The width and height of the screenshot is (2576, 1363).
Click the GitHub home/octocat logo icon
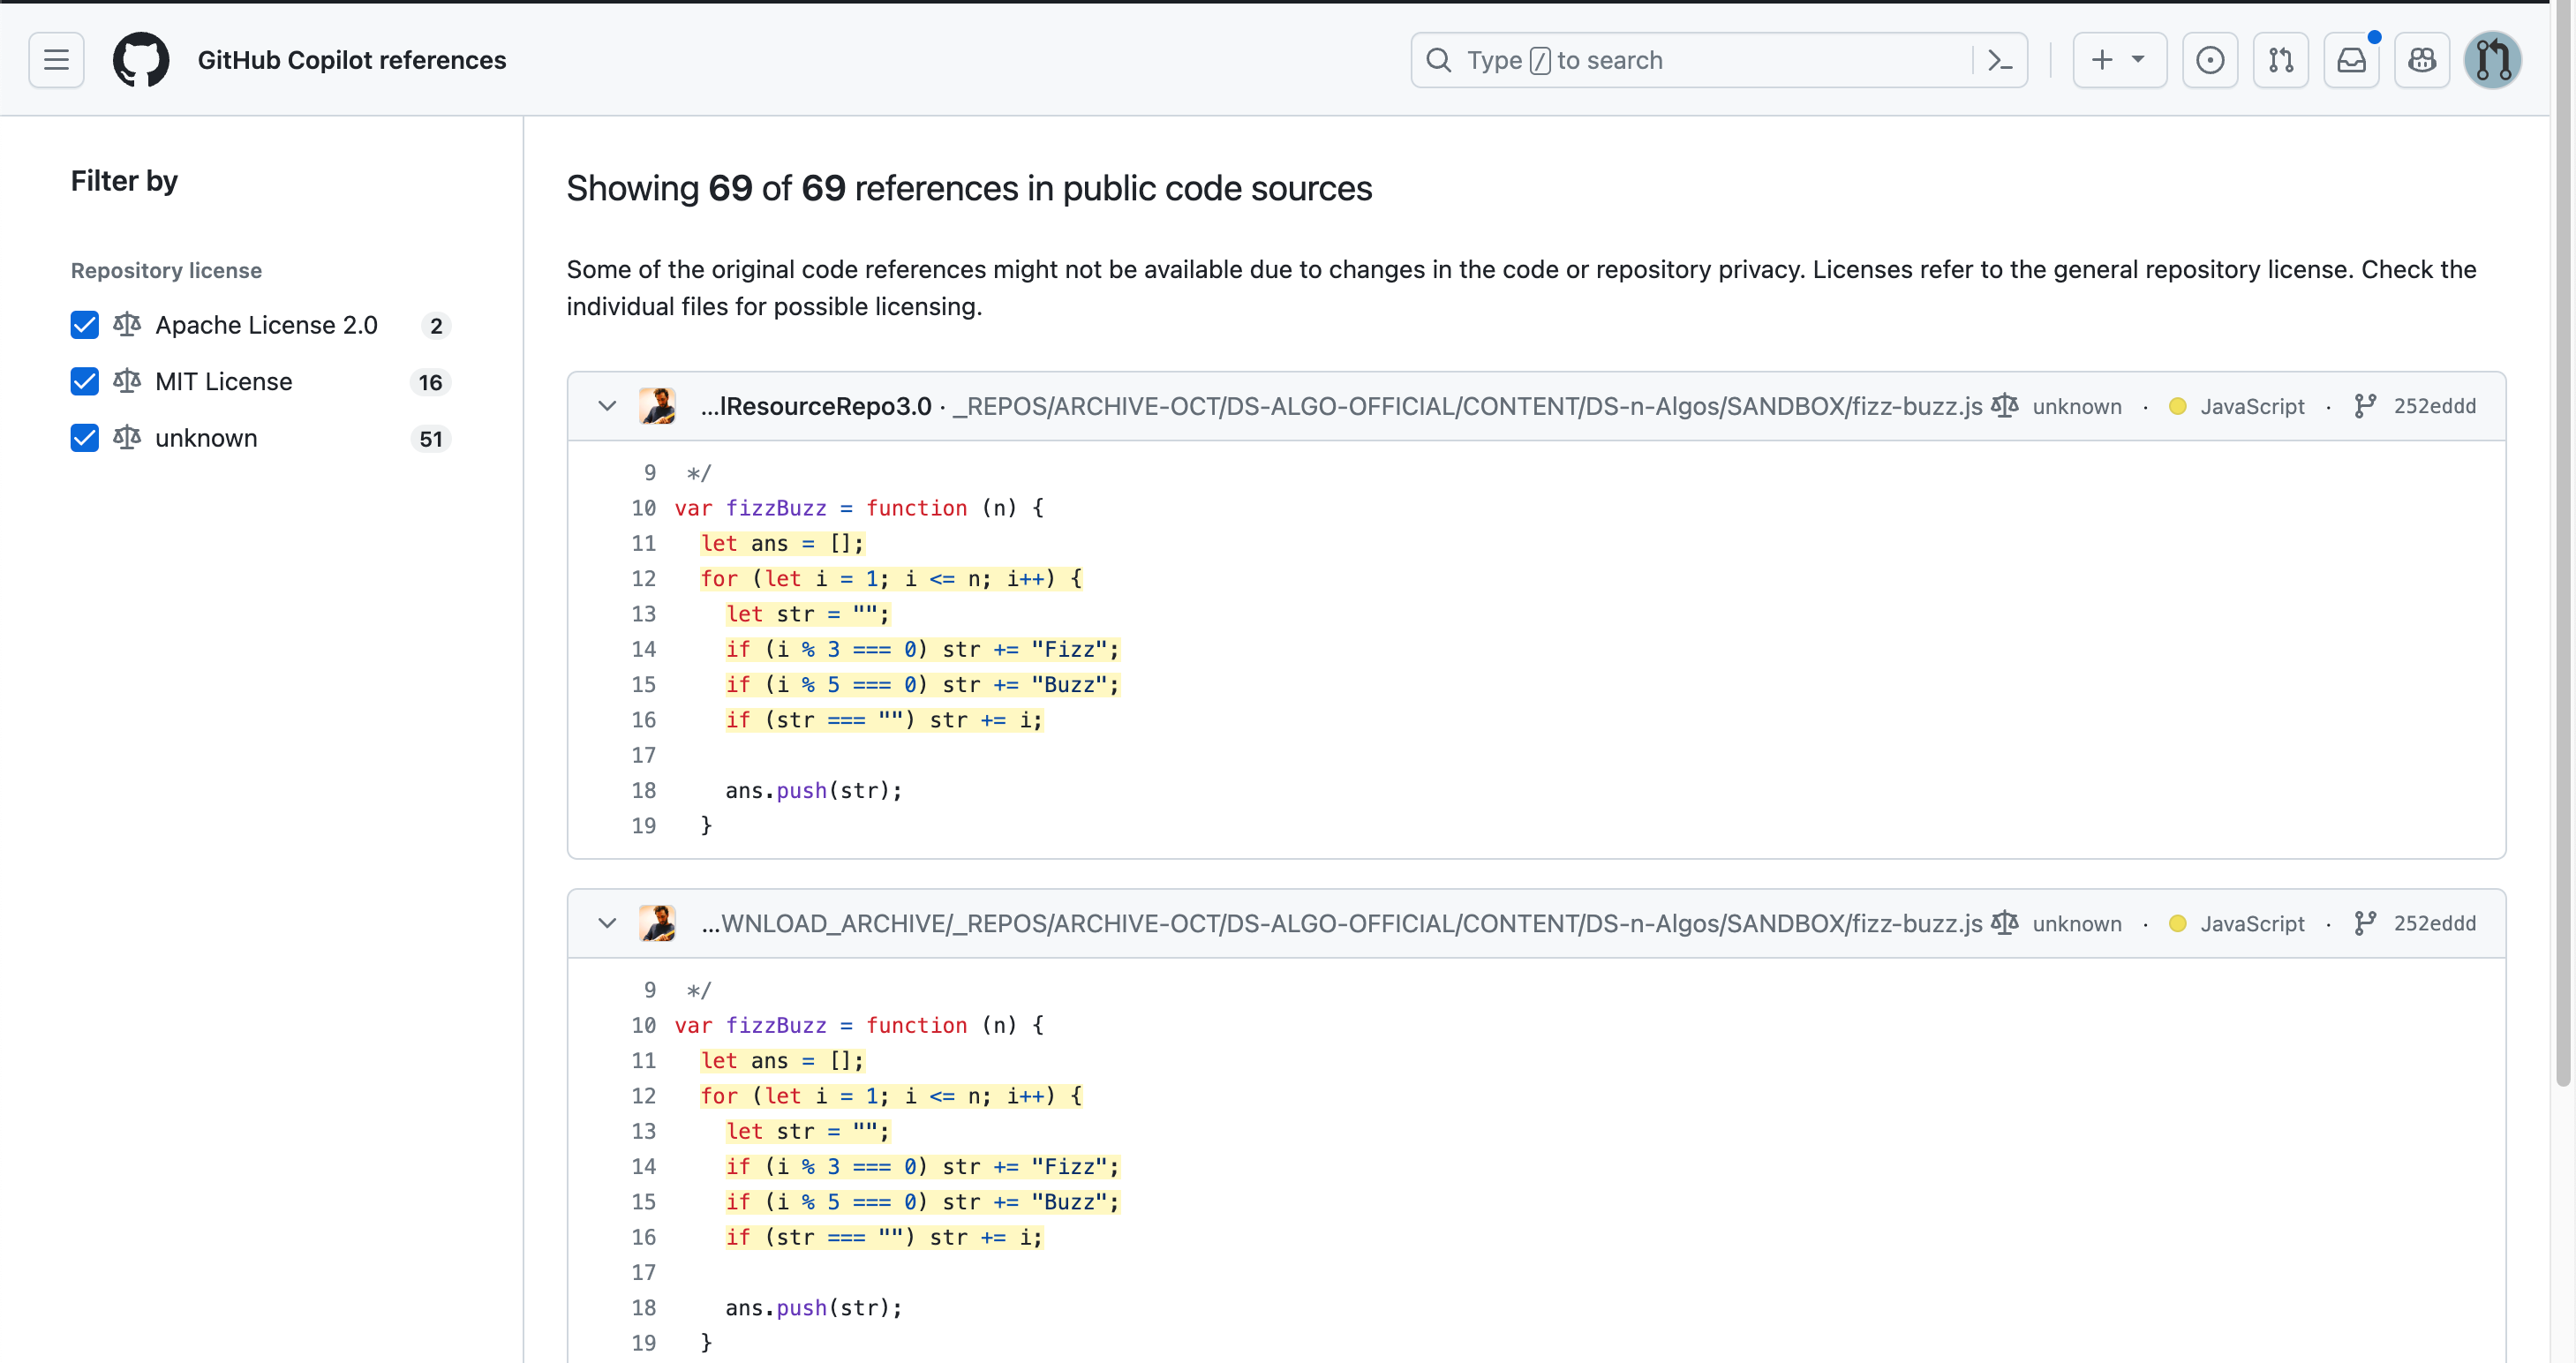[x=136, y=60]
